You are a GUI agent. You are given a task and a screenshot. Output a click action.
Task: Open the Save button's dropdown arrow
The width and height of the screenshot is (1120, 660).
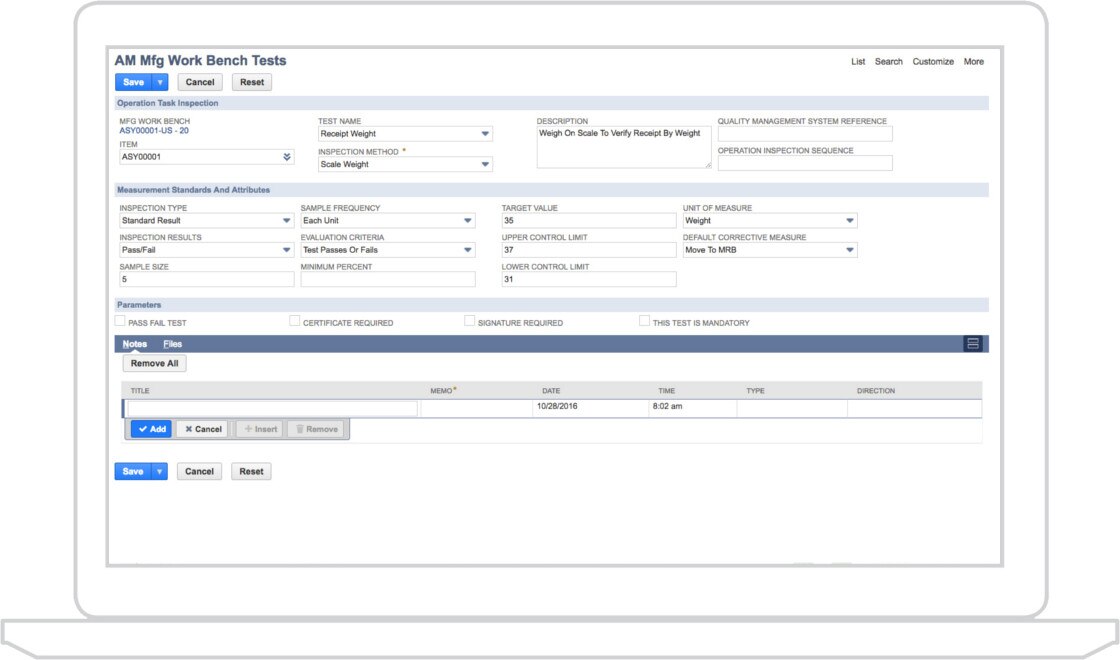click(157, 81)
